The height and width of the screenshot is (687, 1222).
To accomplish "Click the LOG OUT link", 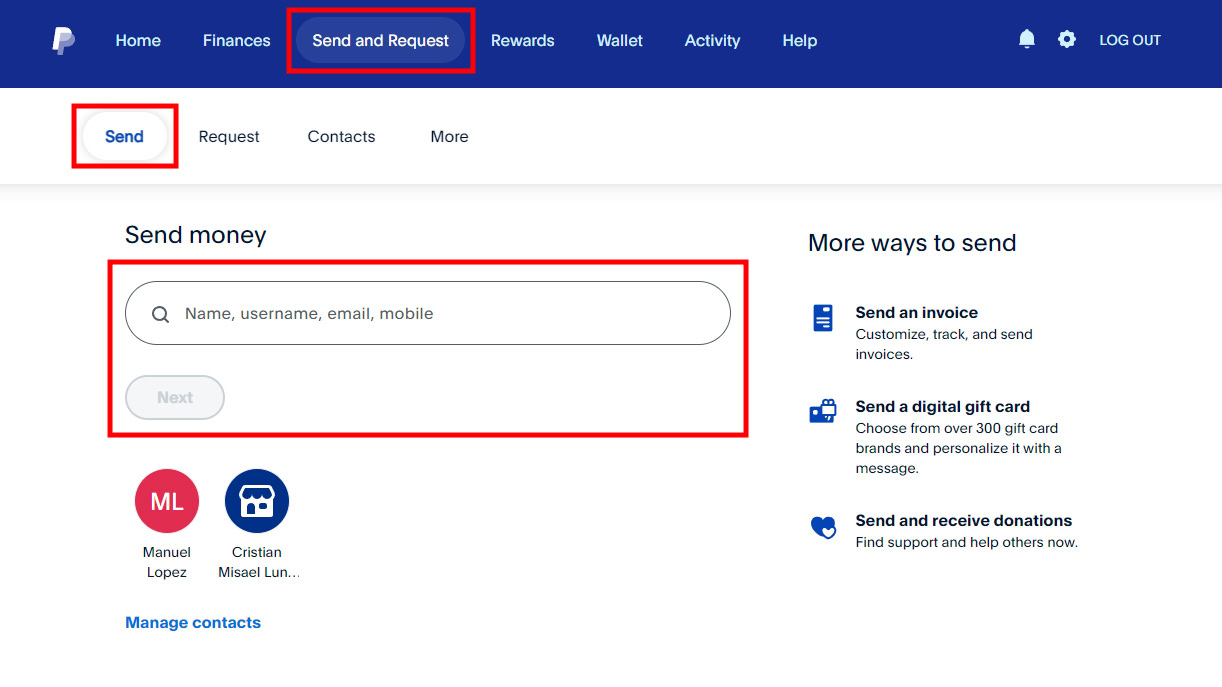I will 1130,41.
